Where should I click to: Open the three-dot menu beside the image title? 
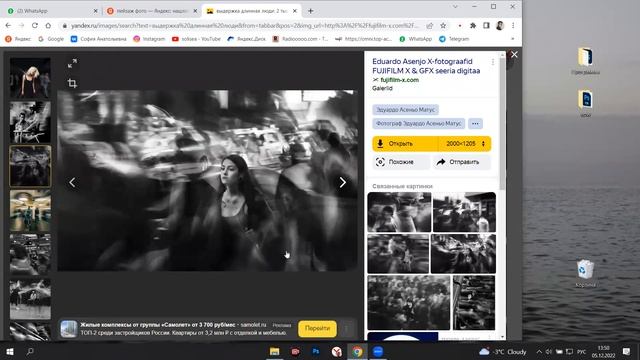coord(493,62)
